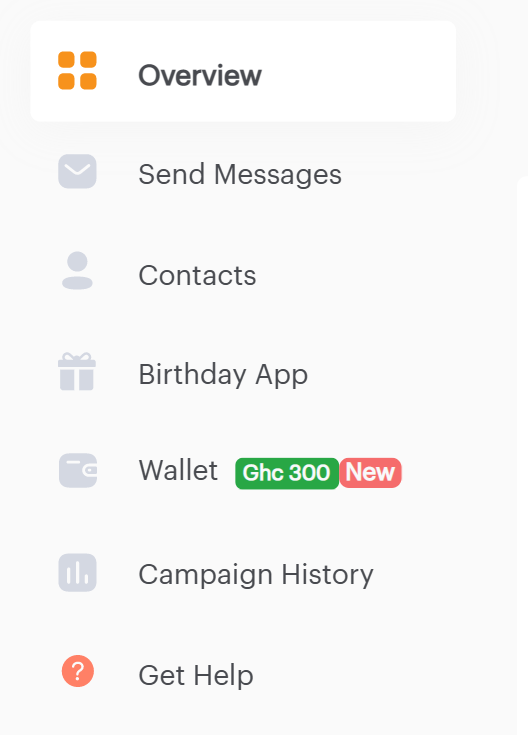
Task: Click the red New badge
Action: tap(370, 472)
